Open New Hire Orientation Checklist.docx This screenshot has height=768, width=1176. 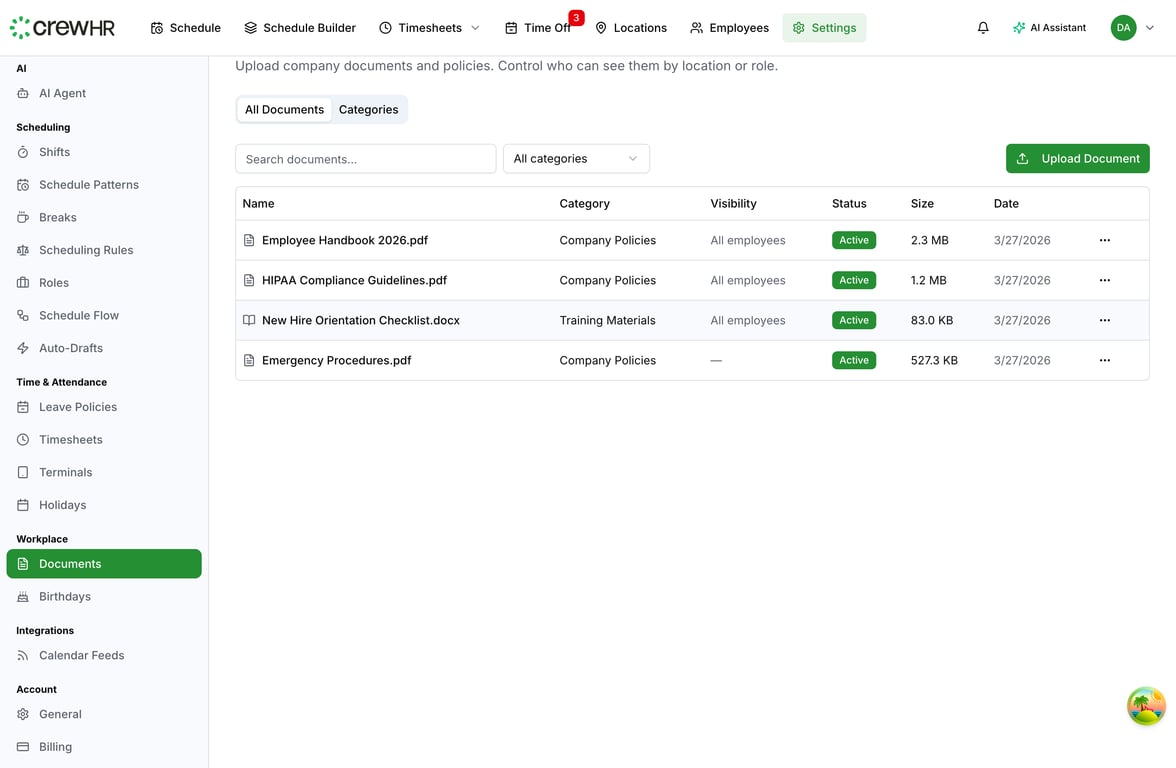click(x=360, y=320)
